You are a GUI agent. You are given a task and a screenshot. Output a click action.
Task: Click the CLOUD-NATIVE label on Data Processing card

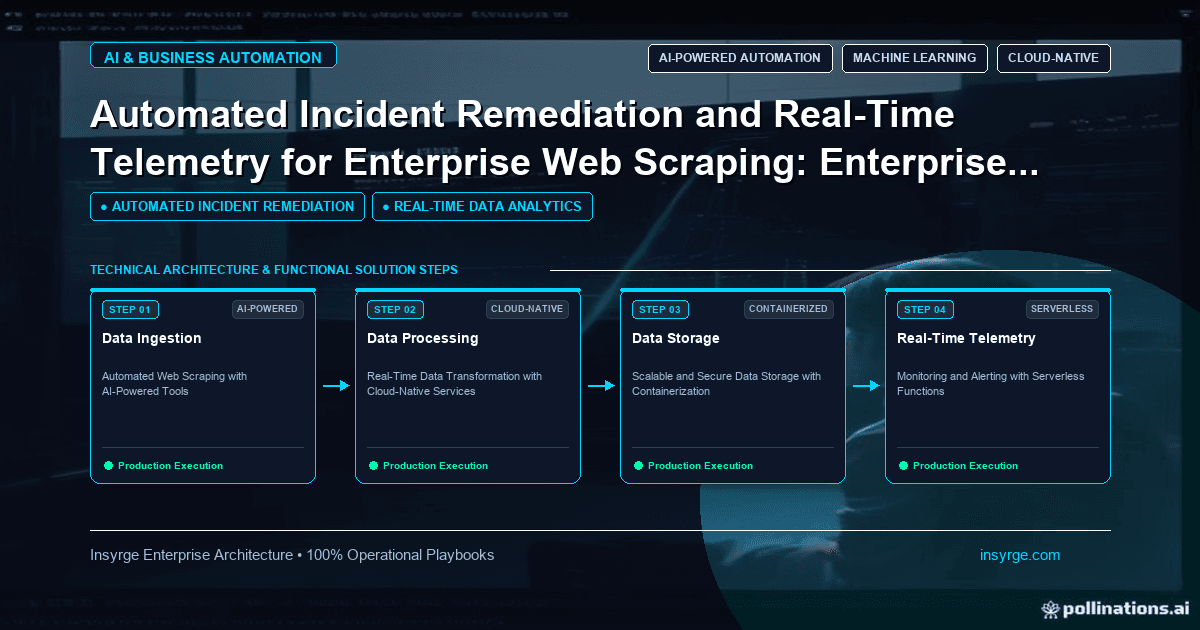tap(527, 309)
